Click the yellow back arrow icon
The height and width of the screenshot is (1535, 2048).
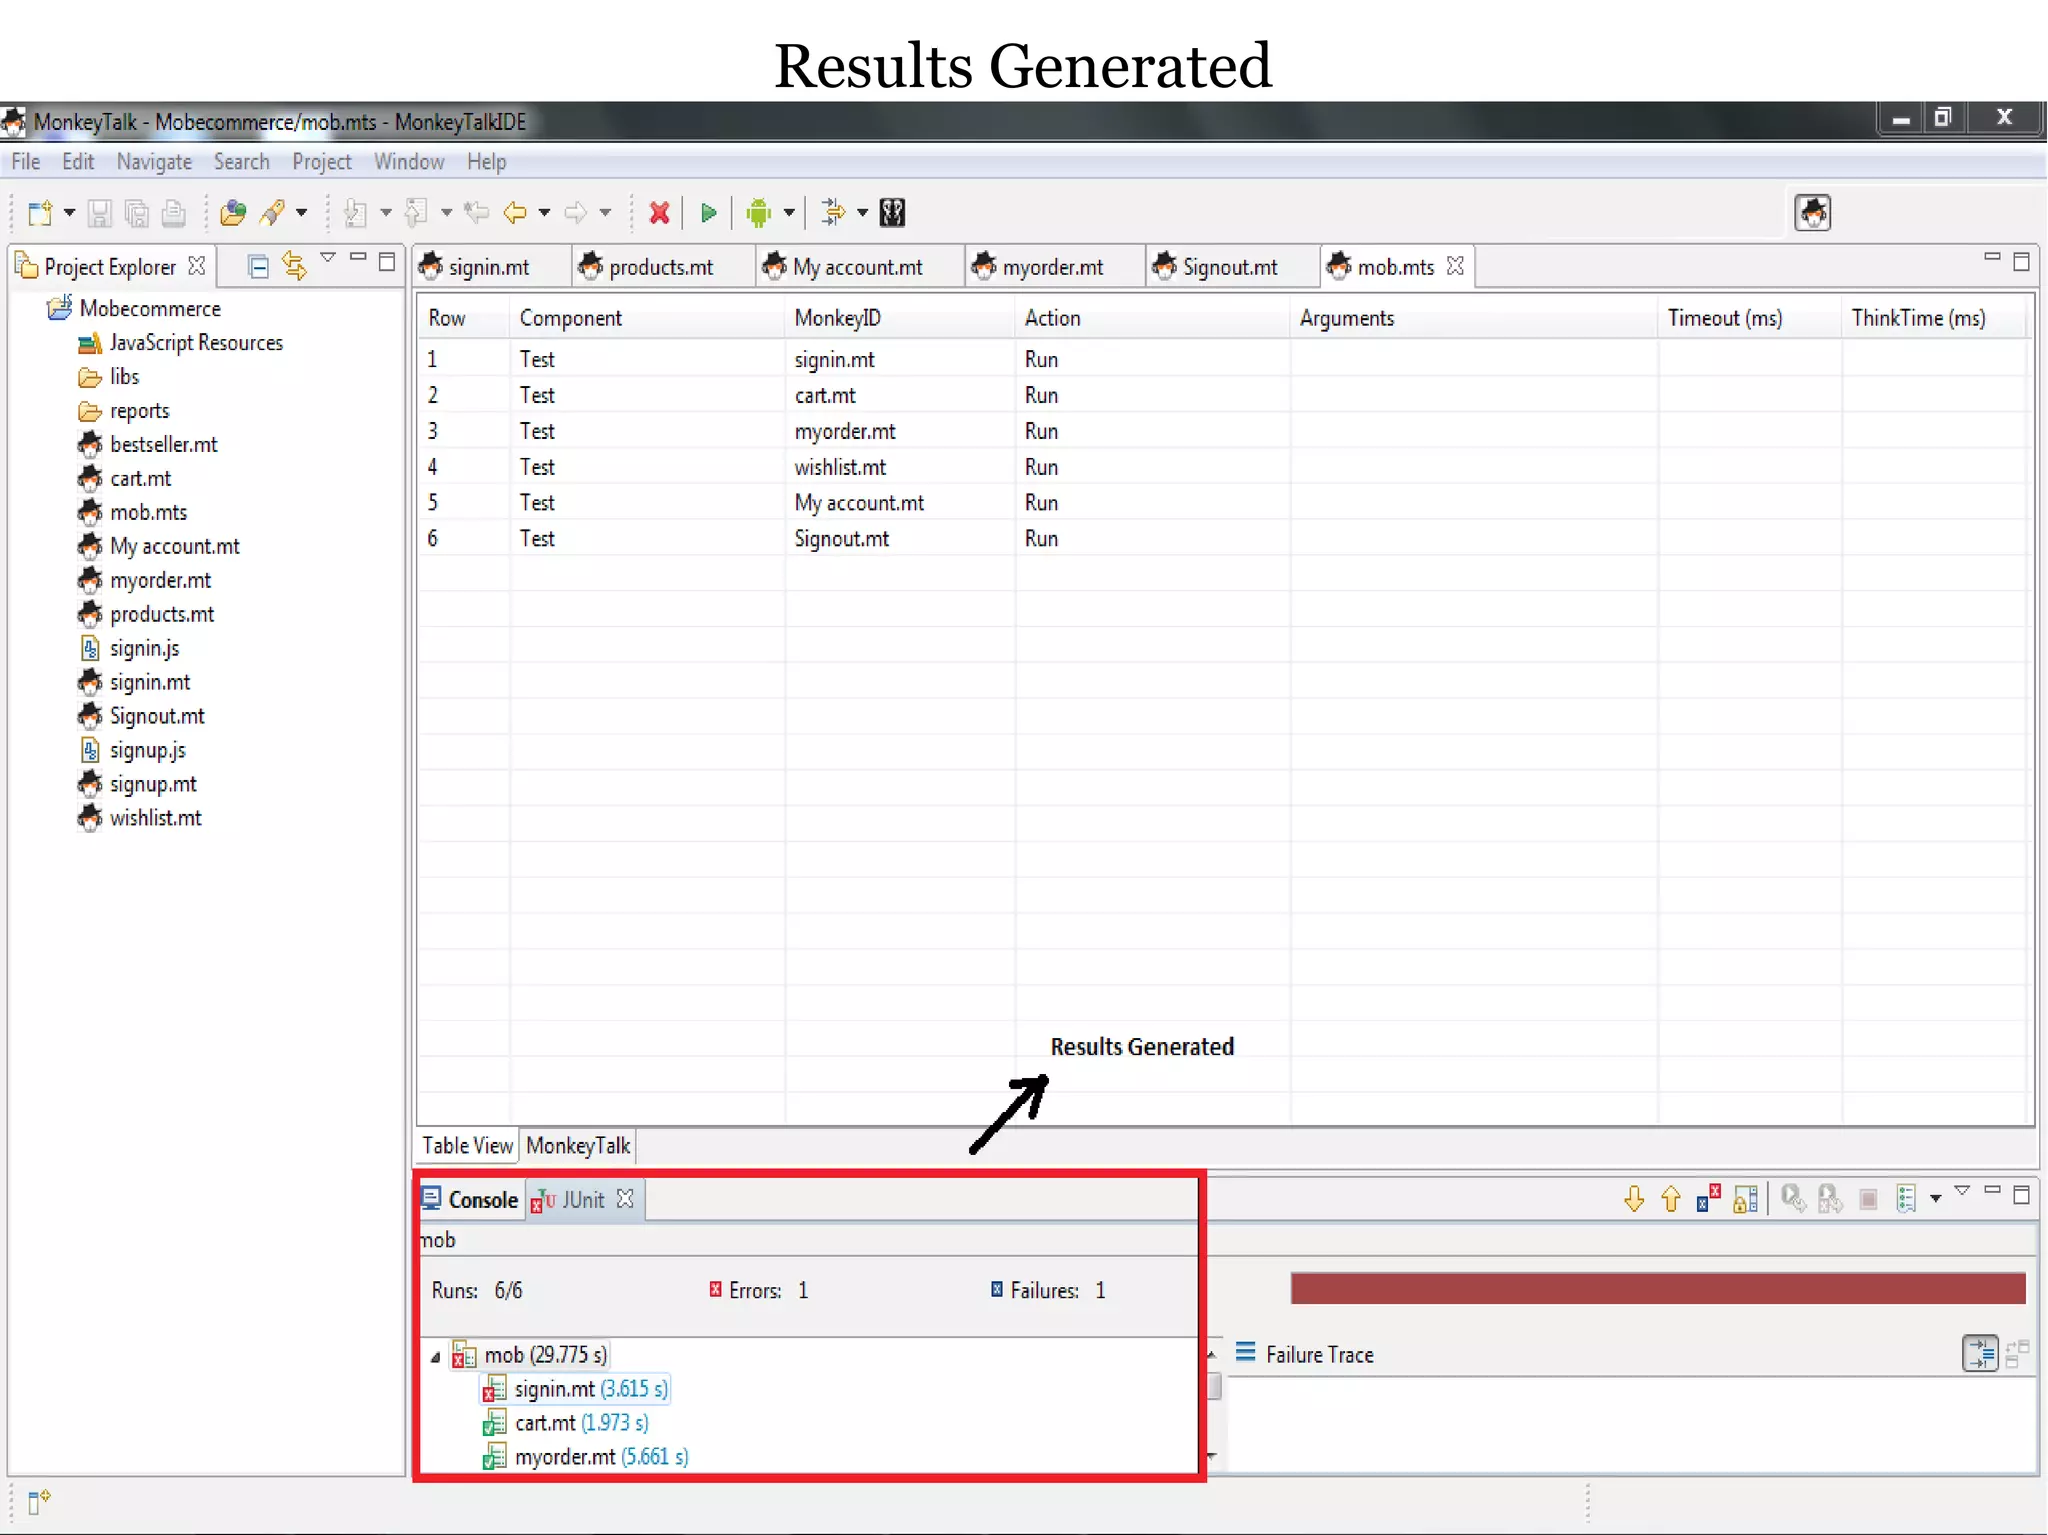515,213
